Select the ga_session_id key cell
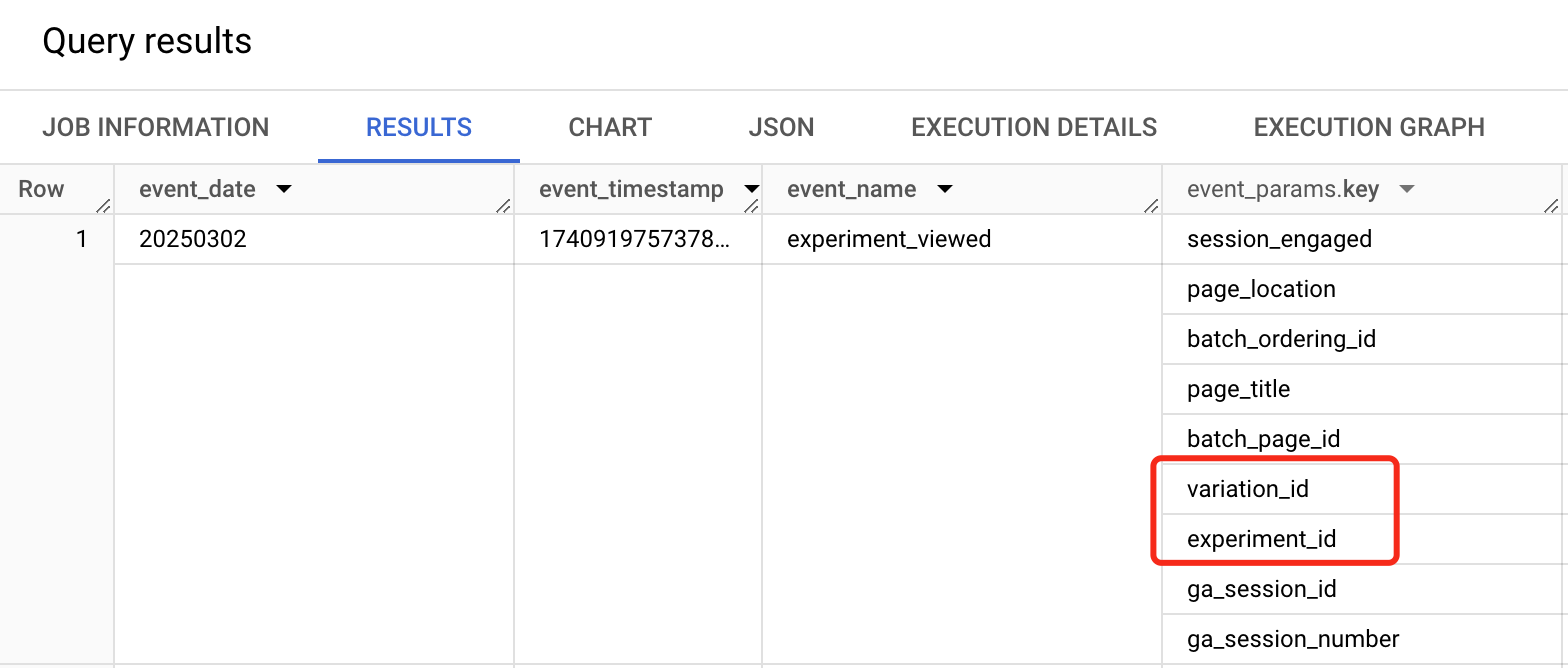This screenshot has width=1568, height=668. click(1362, 589)
